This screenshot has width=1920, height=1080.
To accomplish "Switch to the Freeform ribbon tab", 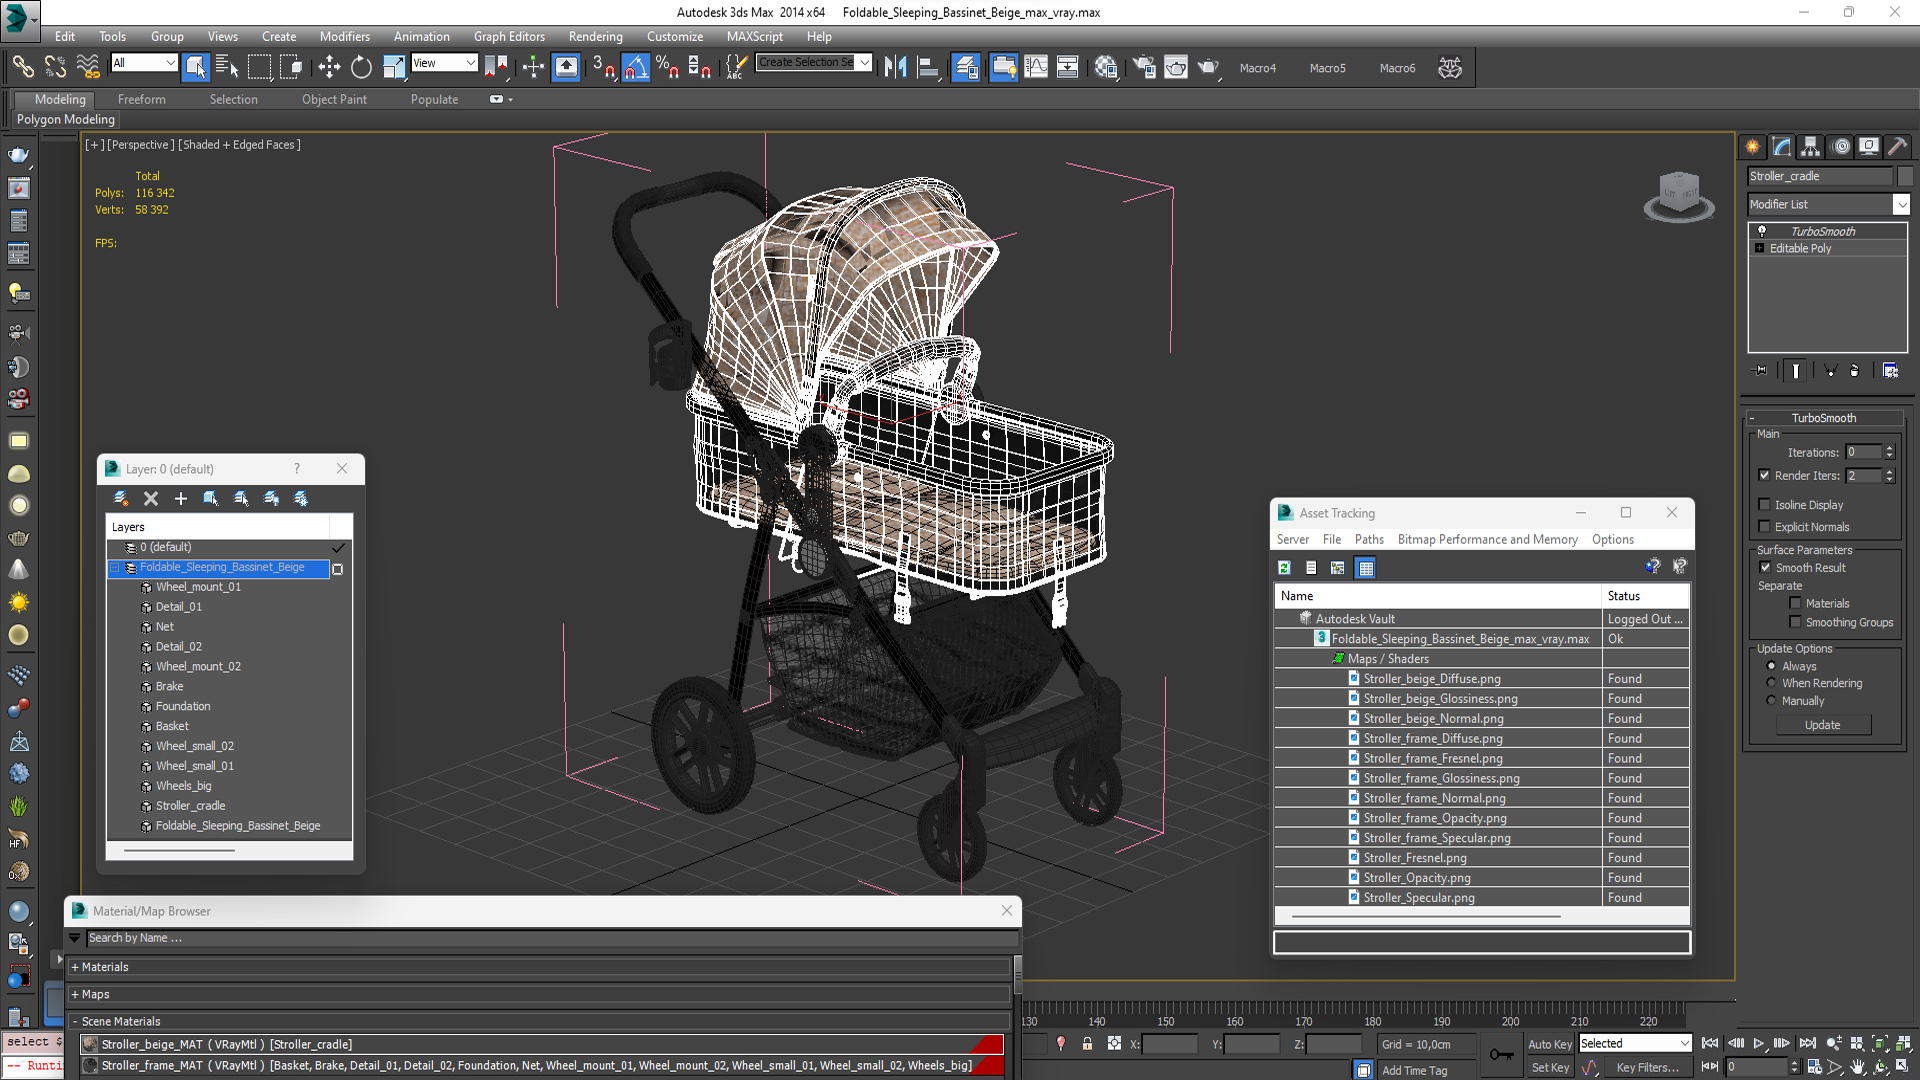I will point(141,99).
